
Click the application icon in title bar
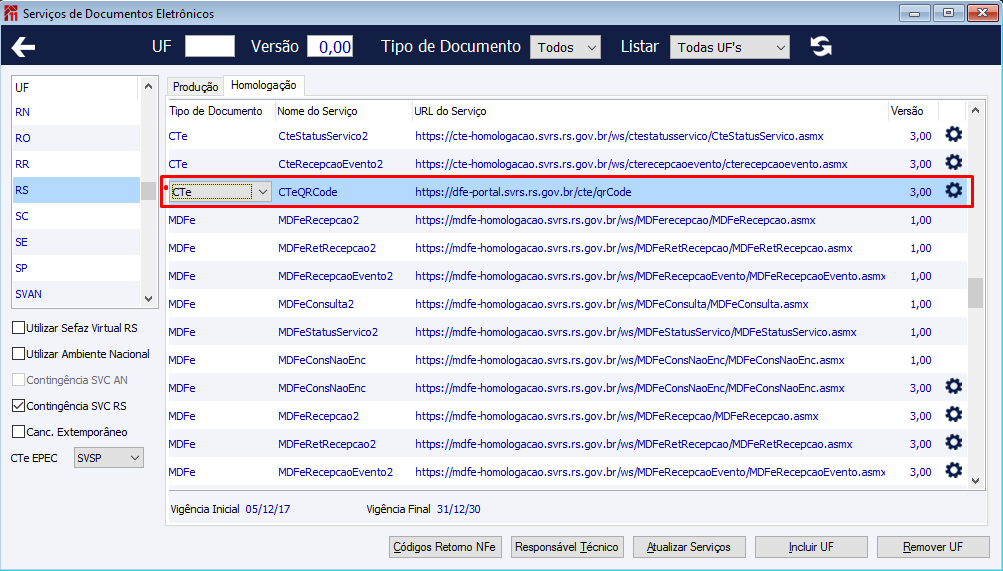point(11,13)
